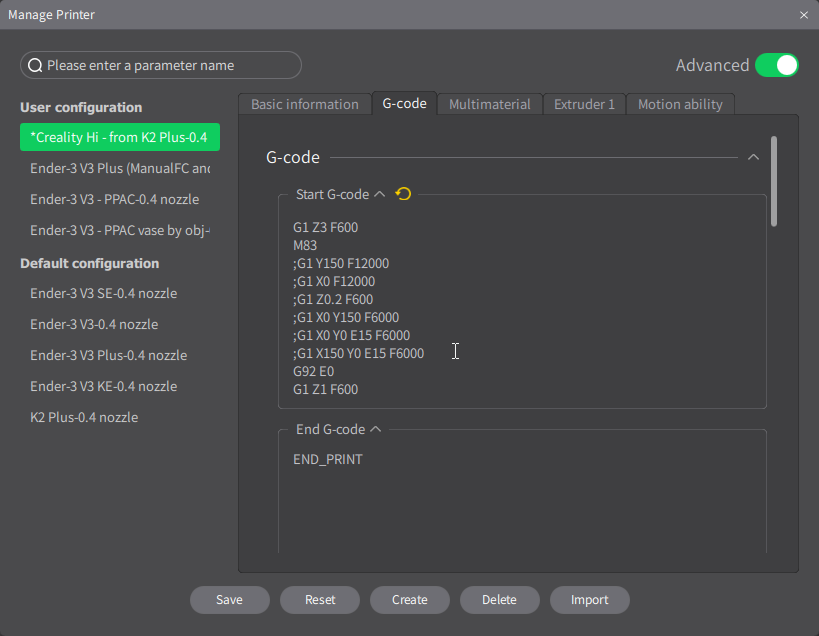Click the line ;G1 Z0.2 F600
This screenshot has height=636, width=819.
click(x=333, y=299)
